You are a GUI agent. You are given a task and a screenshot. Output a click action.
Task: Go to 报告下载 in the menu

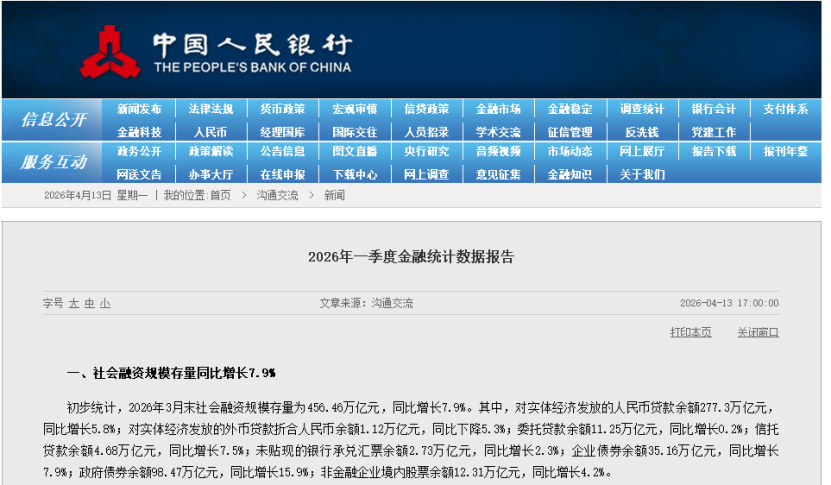tap(714, 152)
